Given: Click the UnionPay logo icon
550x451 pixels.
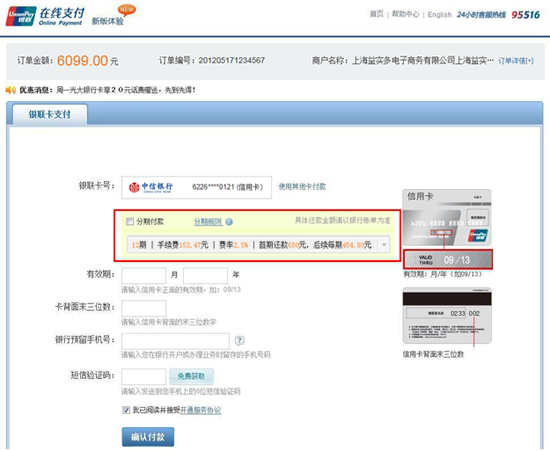Looking at the screenshot, I should (x=21, y=16).
